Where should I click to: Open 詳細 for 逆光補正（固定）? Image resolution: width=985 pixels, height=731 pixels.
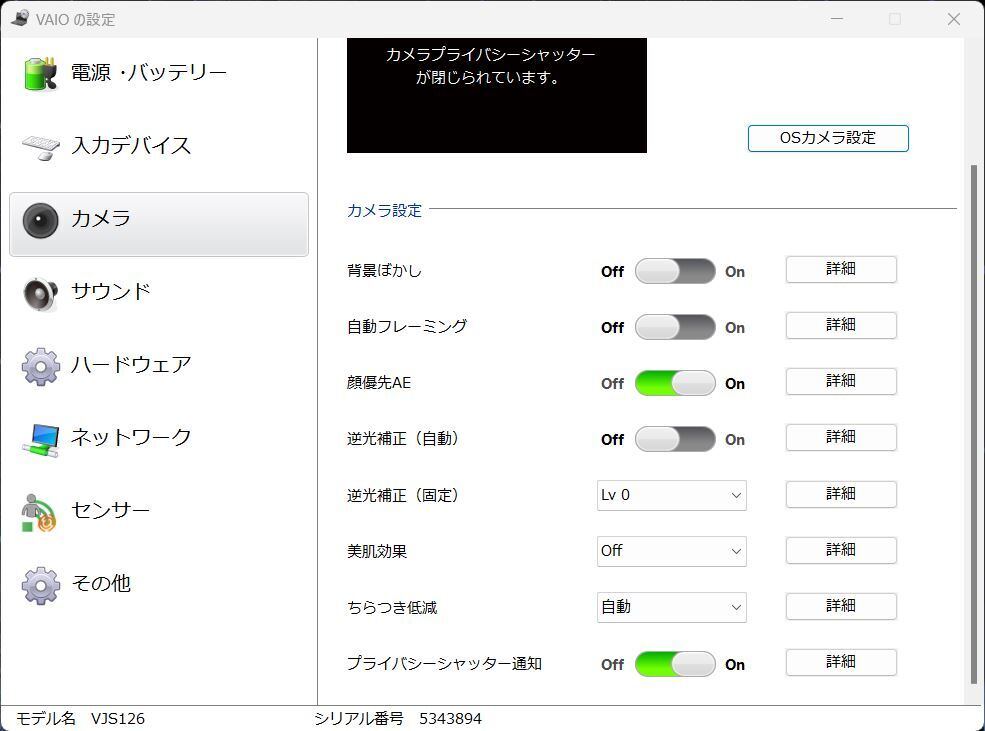[x=841, y=494]
